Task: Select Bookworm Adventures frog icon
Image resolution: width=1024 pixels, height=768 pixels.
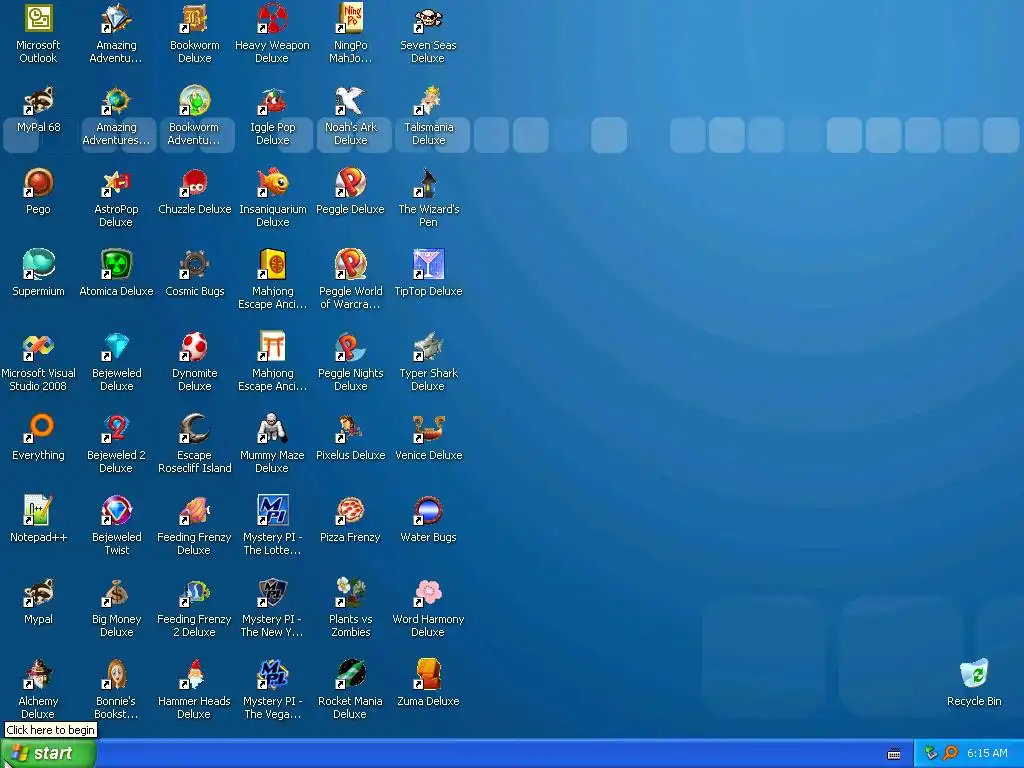Action: click(194, 101)
